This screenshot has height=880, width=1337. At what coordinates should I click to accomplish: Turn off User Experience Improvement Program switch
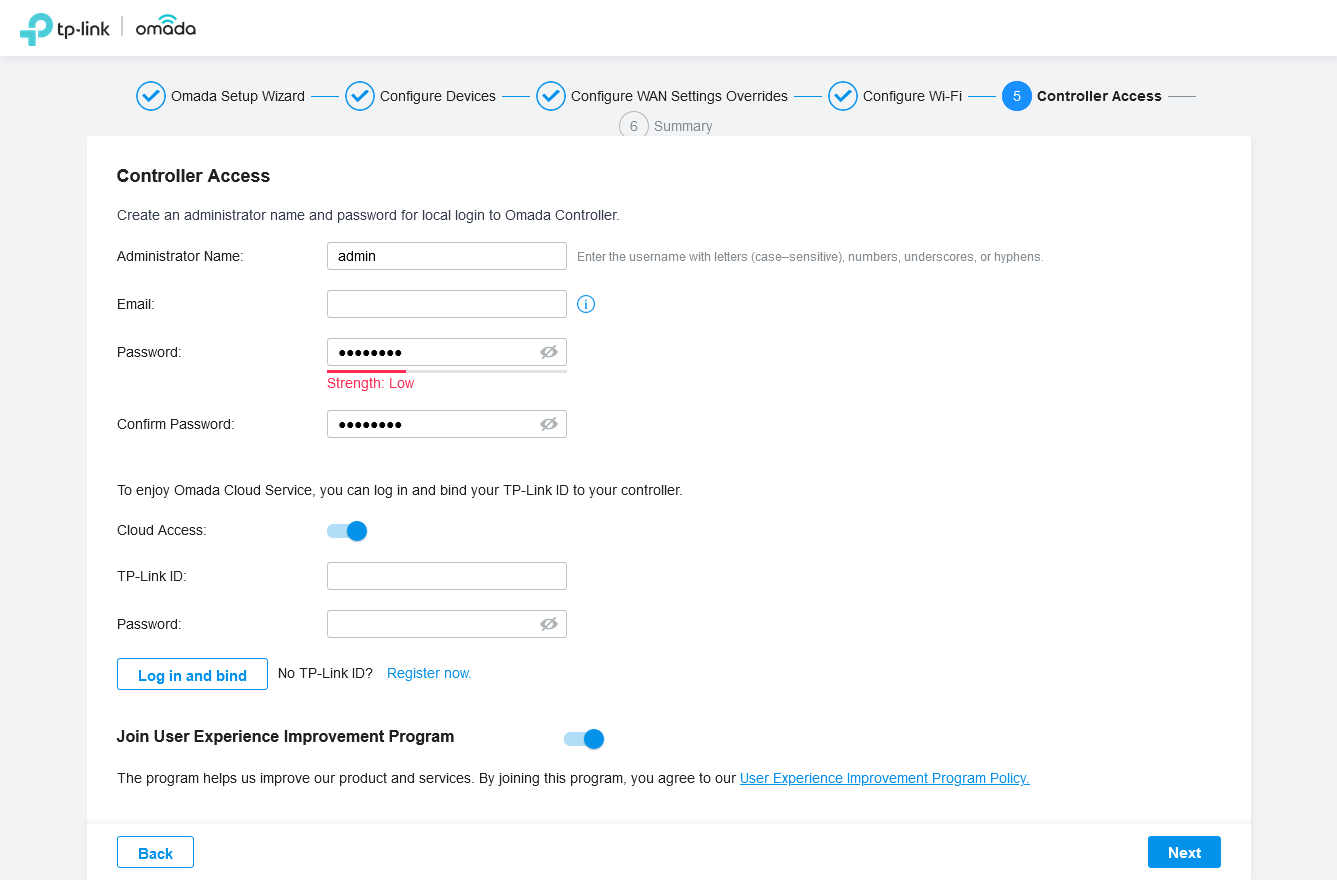click(585, 739)
